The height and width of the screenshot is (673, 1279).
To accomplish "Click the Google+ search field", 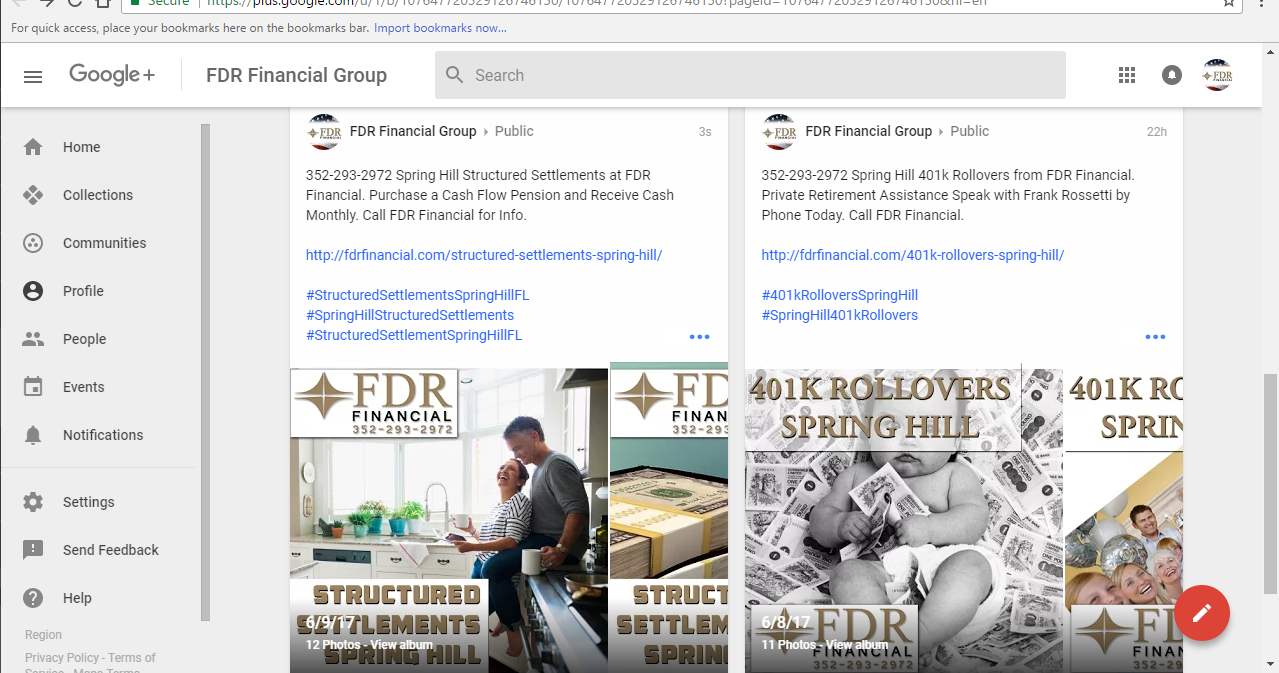I will [x=750, y=75].
